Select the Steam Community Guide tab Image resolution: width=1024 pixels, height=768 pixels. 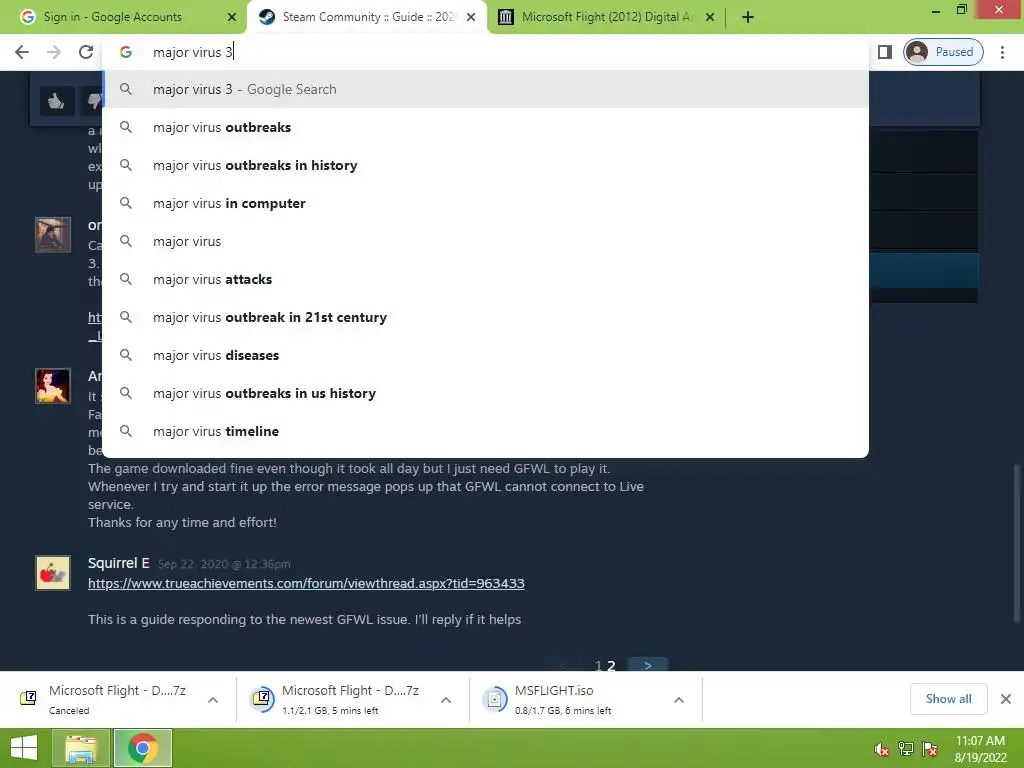369,17
